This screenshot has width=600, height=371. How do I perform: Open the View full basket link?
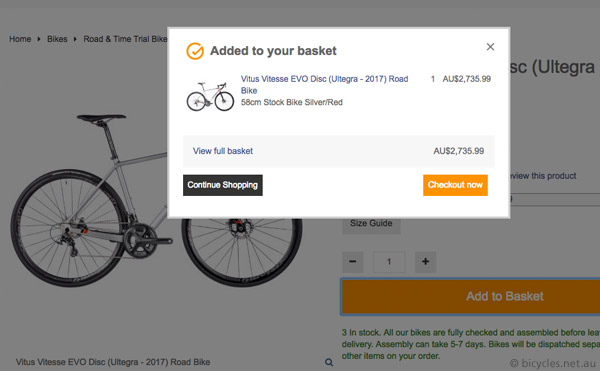[223, 151]
